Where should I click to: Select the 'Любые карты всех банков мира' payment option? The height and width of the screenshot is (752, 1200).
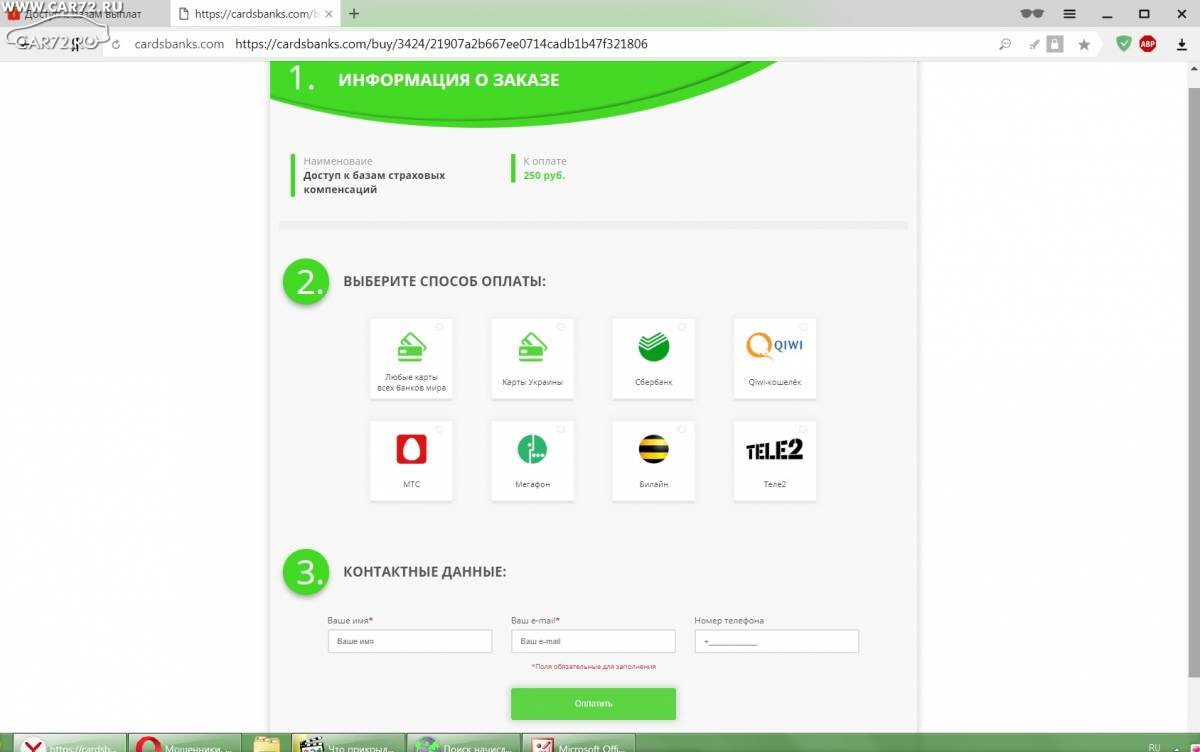tap(411, 358)
